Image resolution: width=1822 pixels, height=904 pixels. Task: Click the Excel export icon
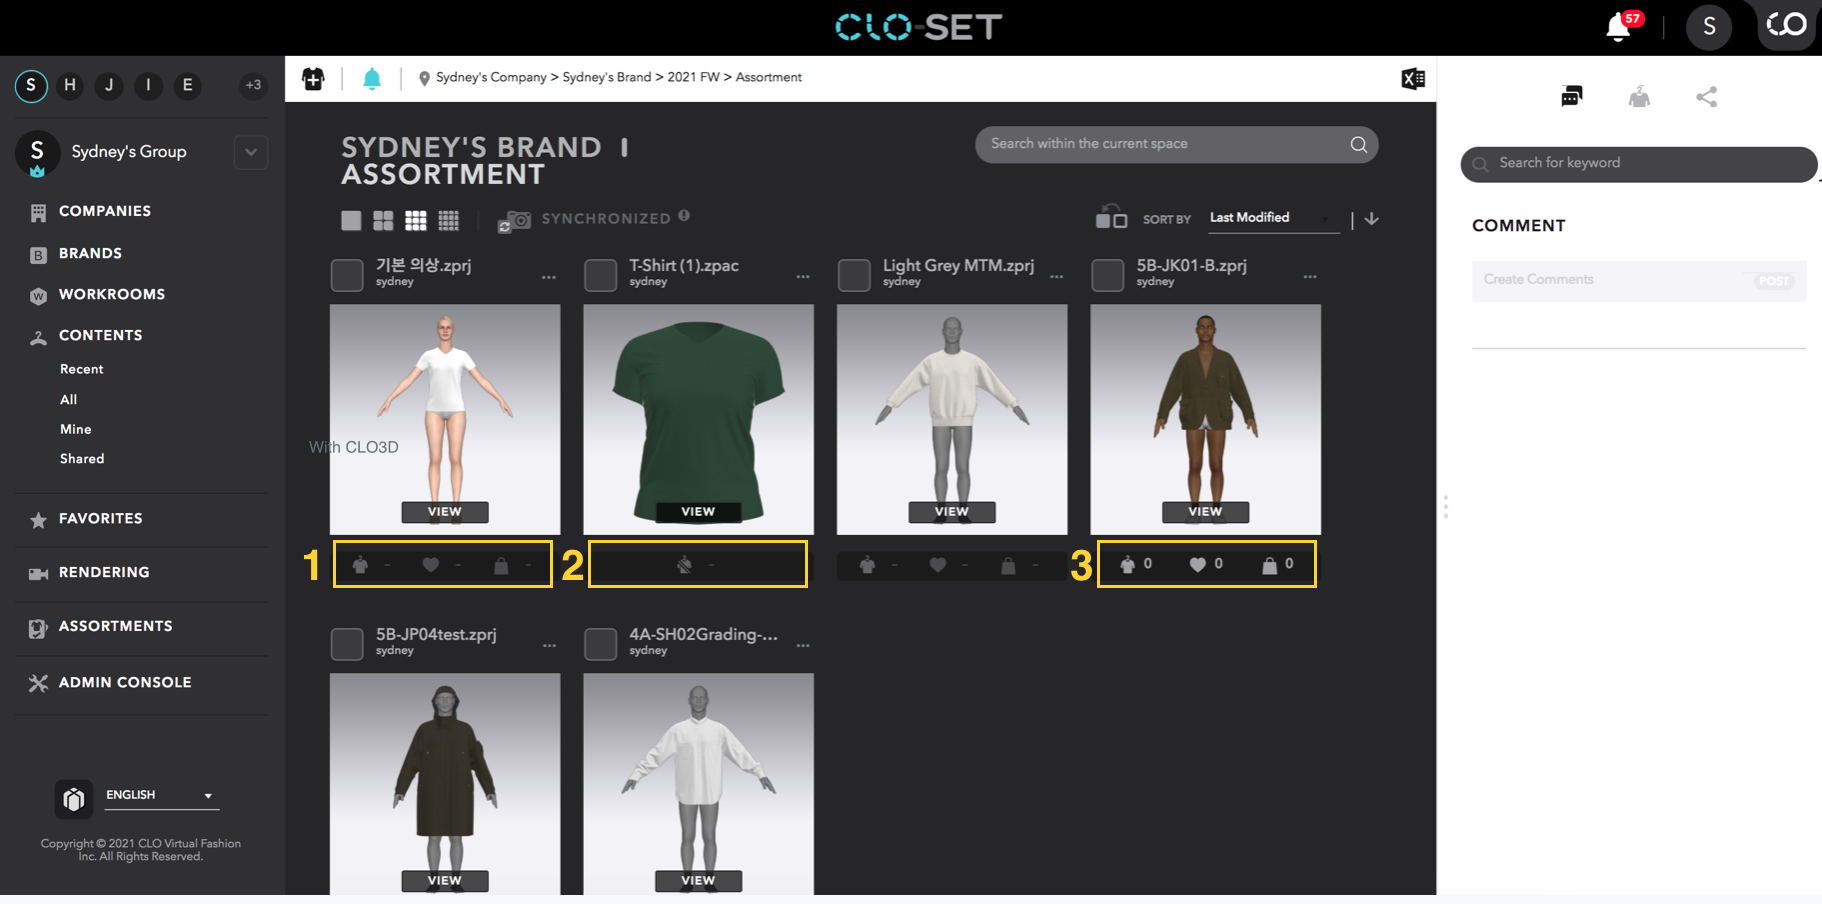click(1413, 78)
